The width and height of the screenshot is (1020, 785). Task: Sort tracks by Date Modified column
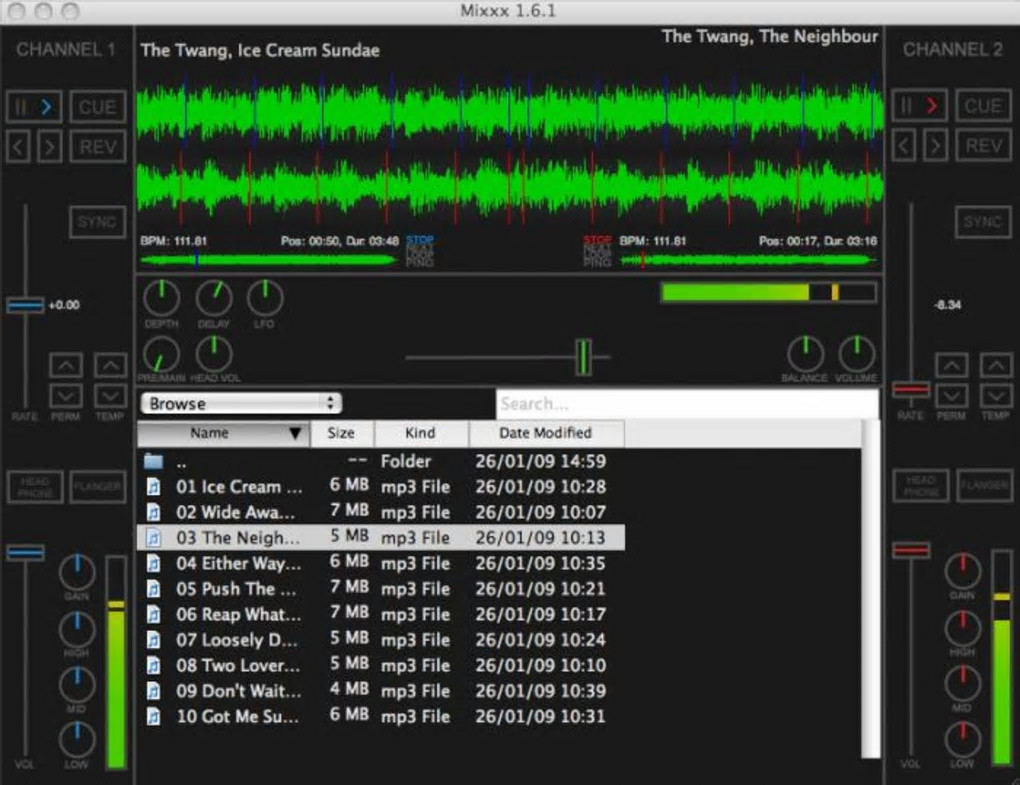(546, 433)
